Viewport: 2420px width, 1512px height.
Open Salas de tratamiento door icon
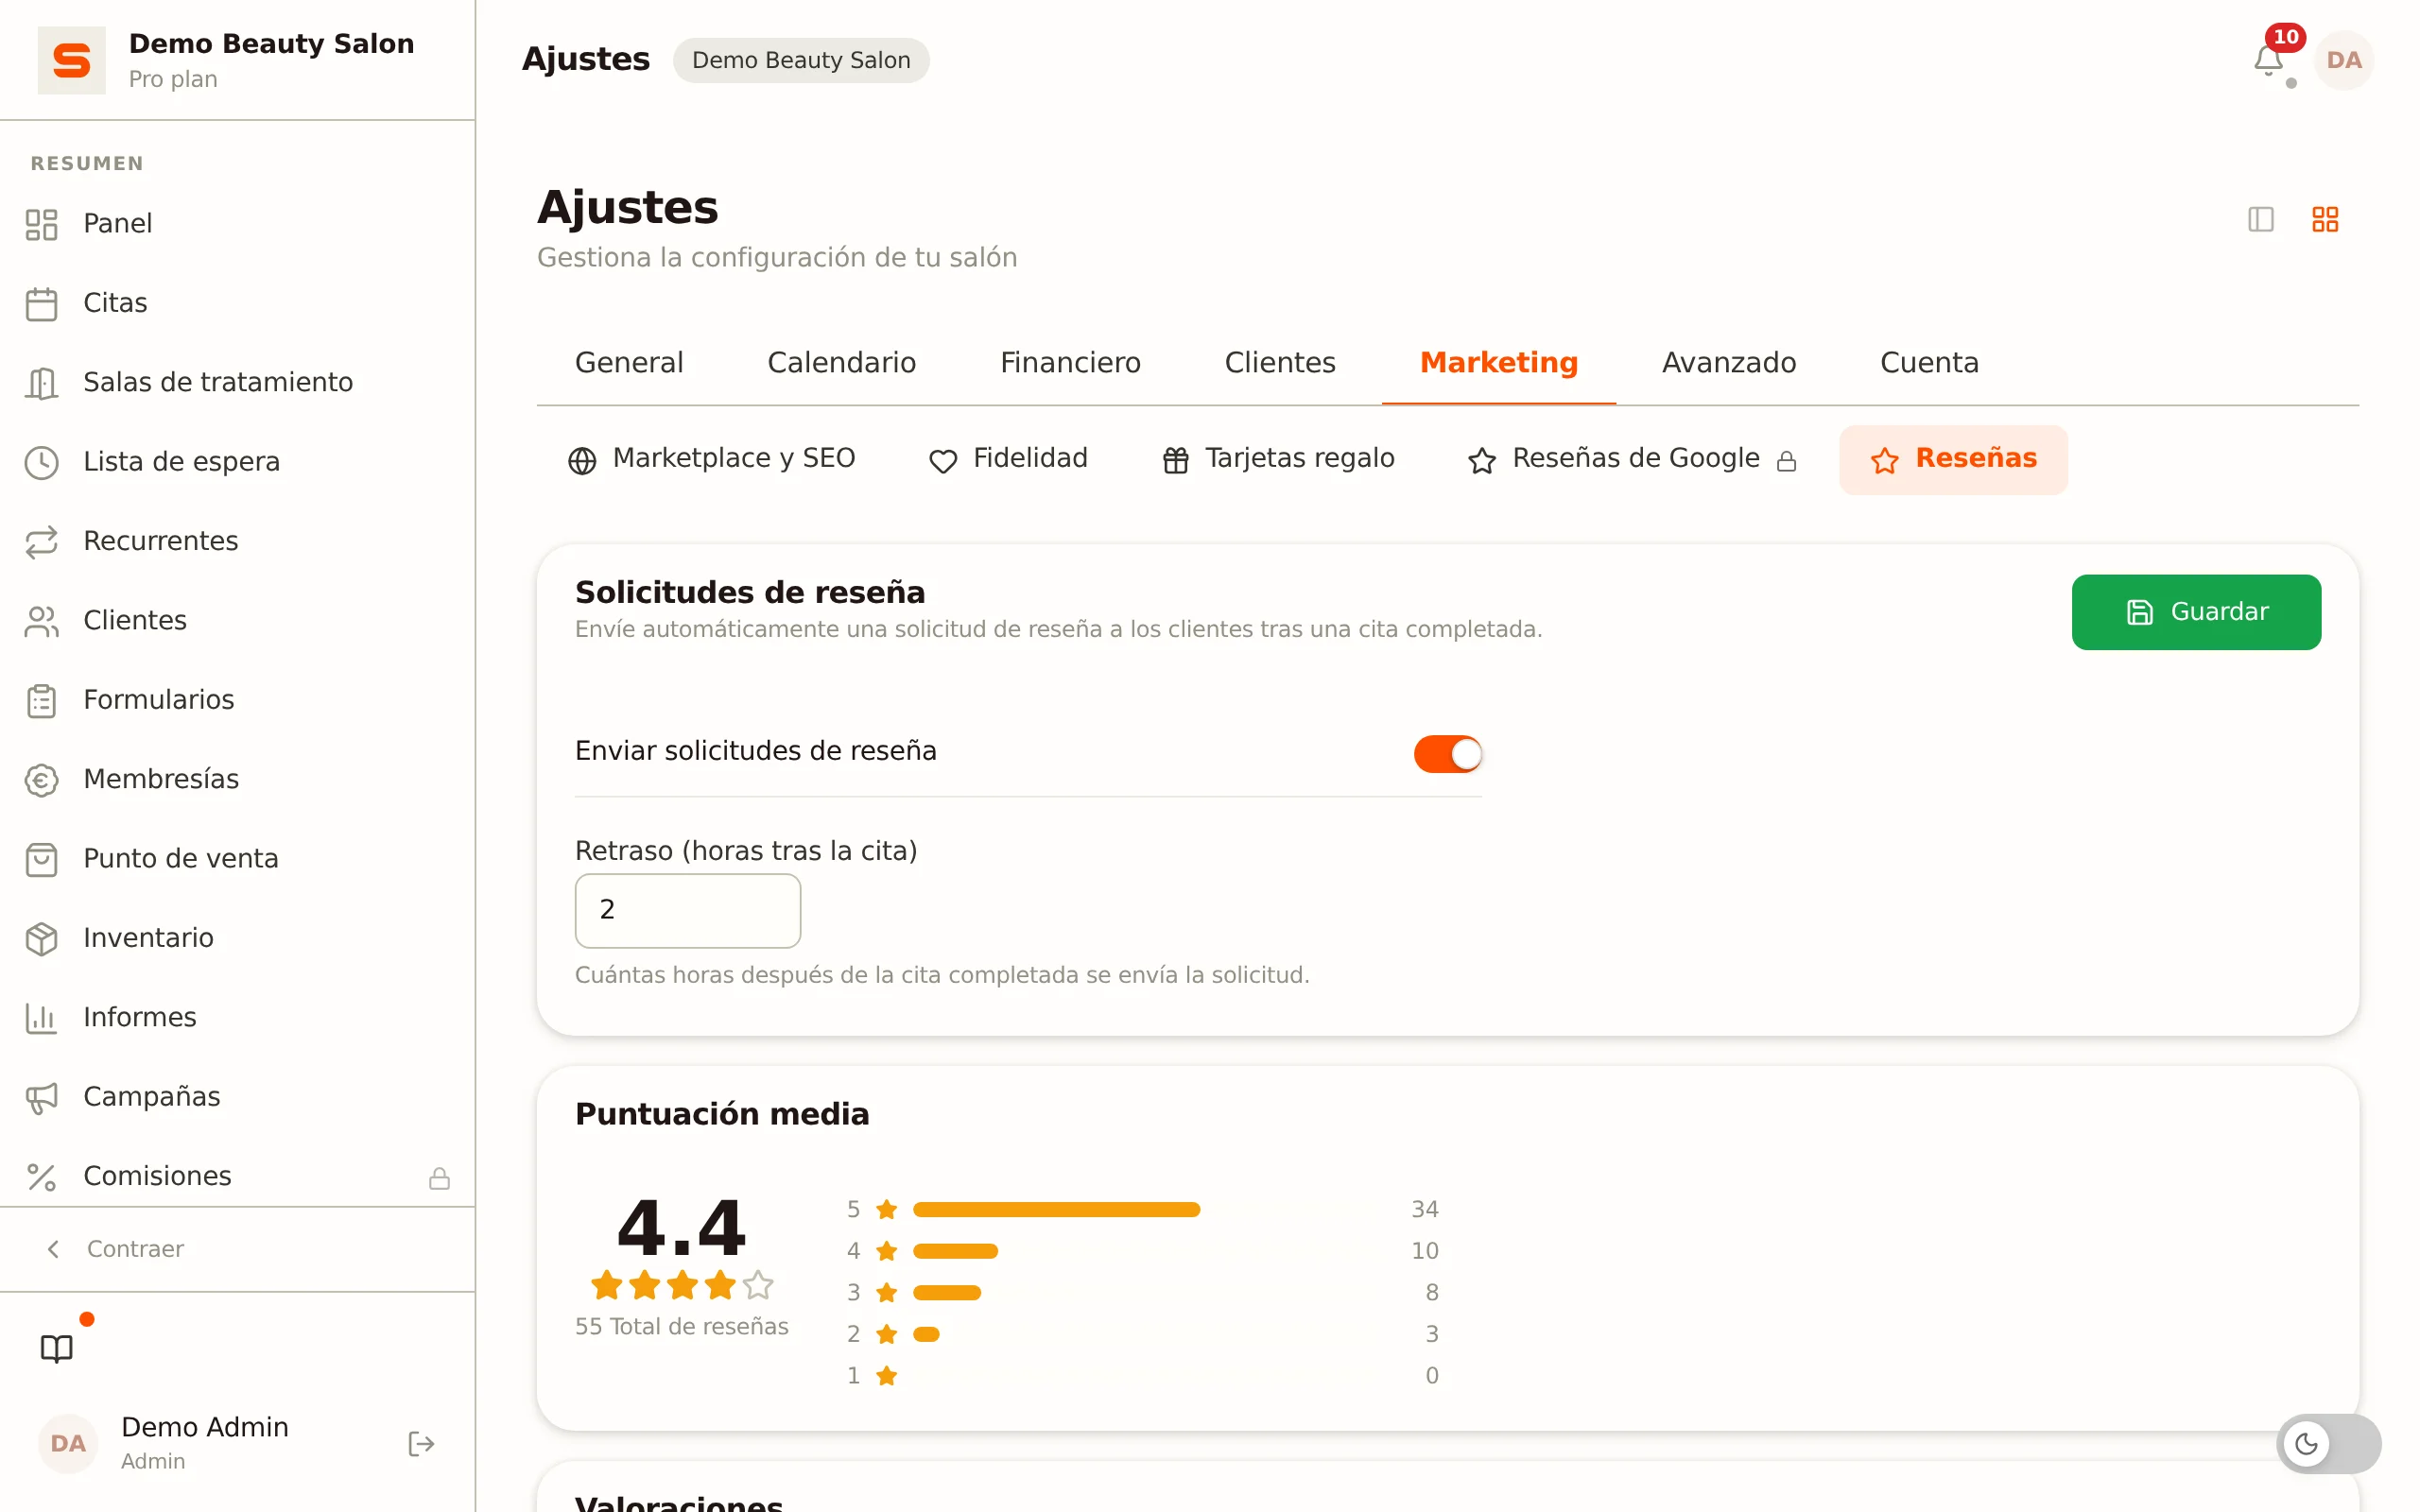click(41, 382)
